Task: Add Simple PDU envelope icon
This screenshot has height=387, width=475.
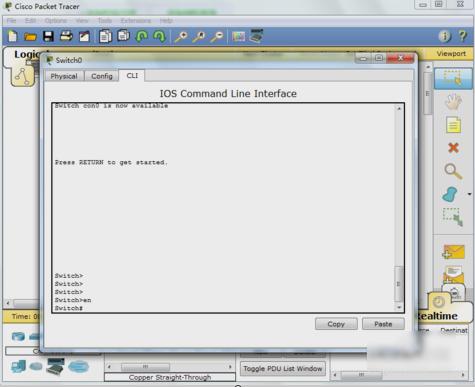Action: pyautogui.click(x=453, y=252)
